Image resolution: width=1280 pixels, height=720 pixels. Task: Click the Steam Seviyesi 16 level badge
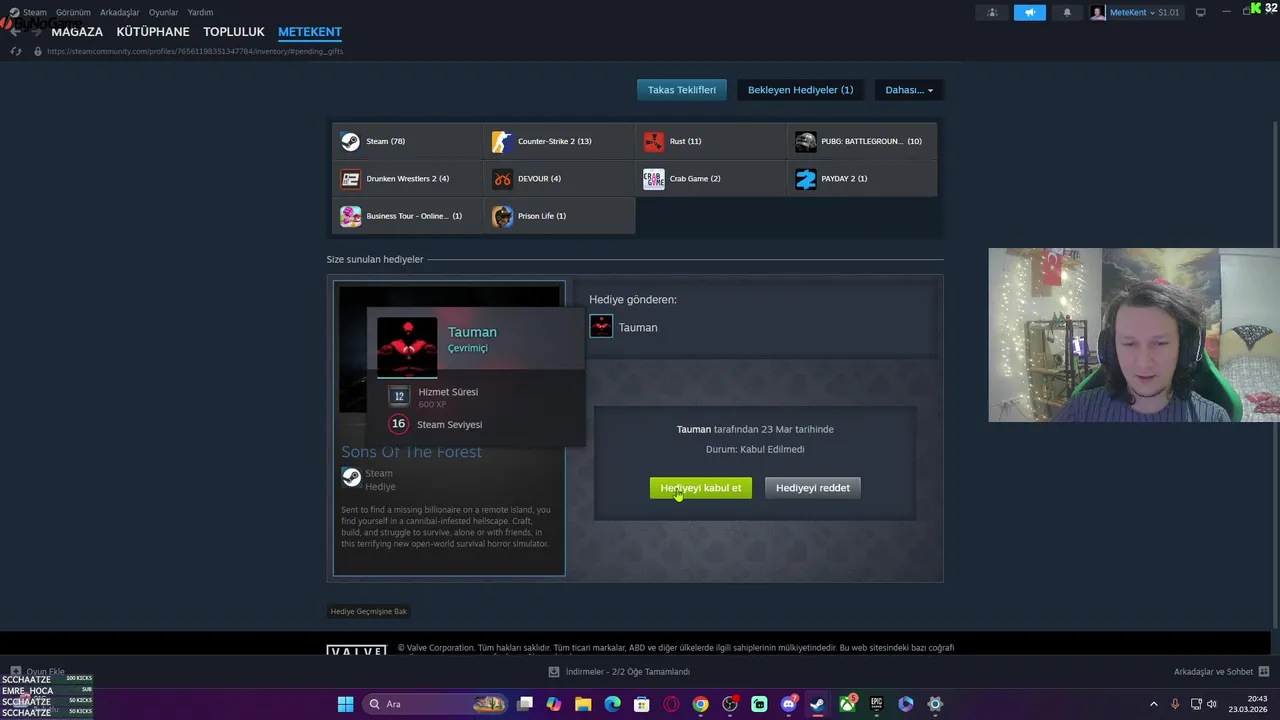coord(398,424)
